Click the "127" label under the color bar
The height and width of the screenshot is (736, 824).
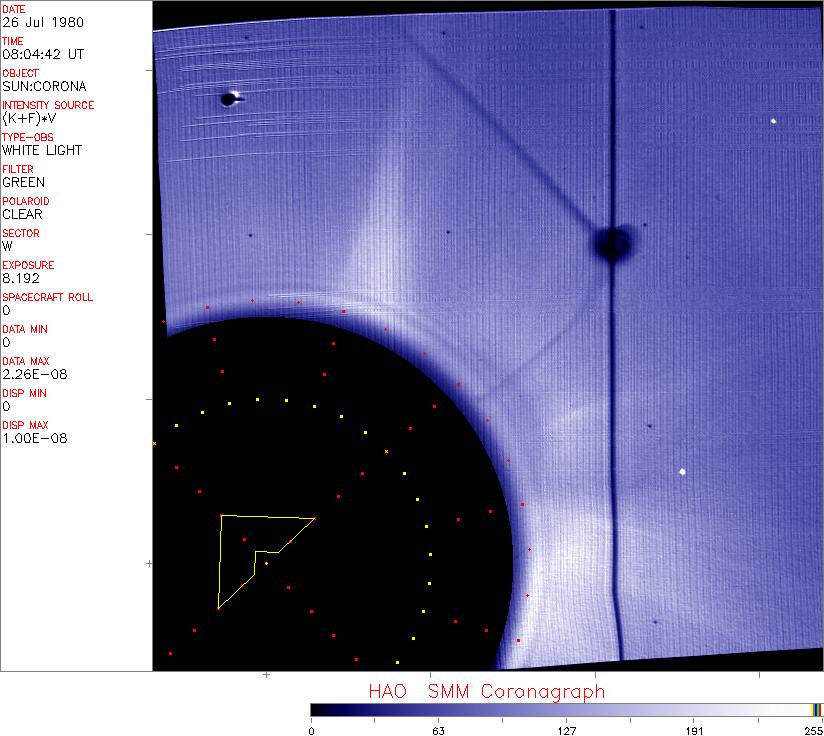click(x=566, y=729)
